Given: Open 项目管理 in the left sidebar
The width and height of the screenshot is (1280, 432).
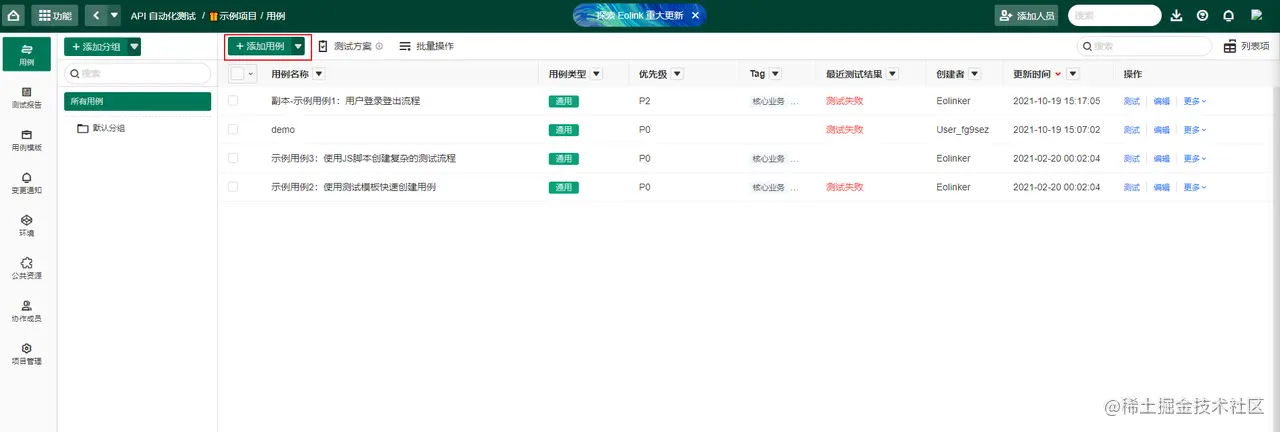Looking at the screenshot, I should (27, 354).
